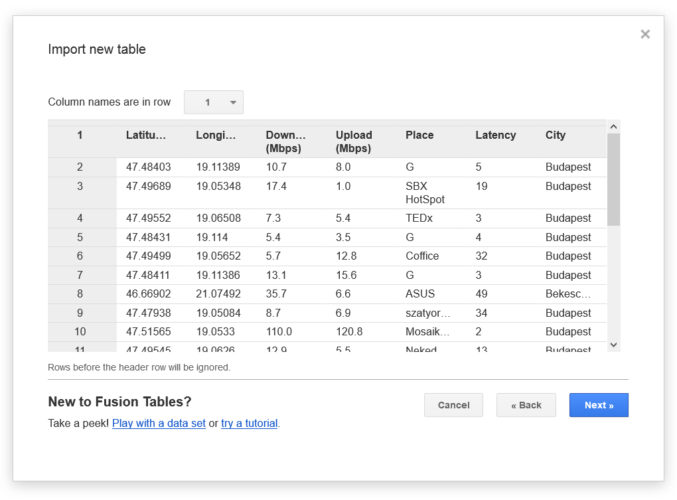677x500 pixels.
Task: Click longitude value 21.07492
Action: (x=218, y=294)
